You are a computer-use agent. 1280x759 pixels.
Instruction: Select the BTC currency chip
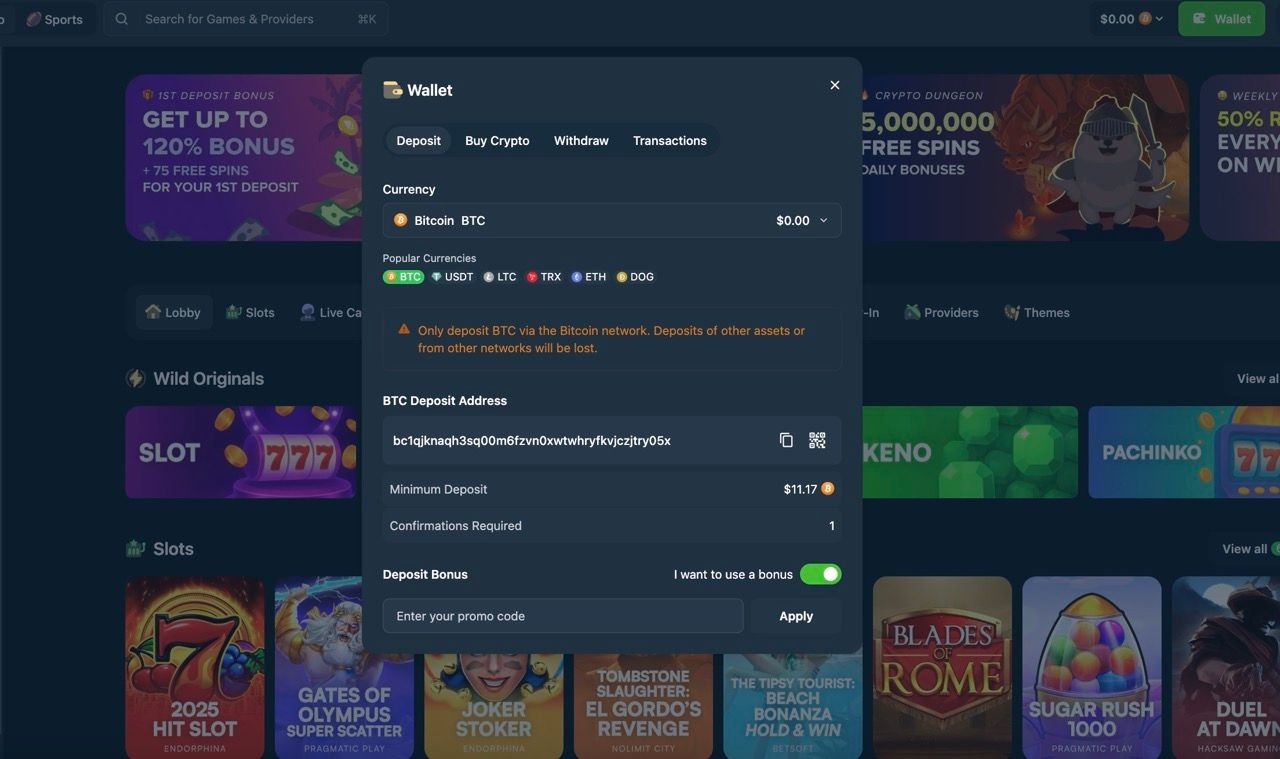click(x=403, y=277)
